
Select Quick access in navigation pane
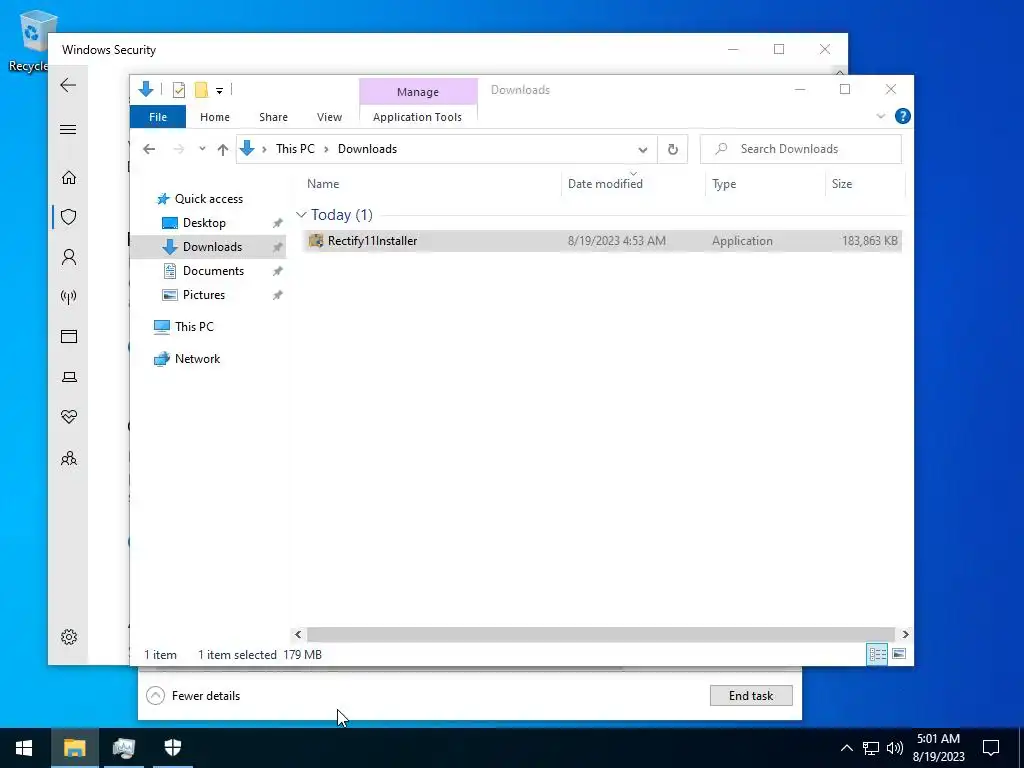[x=208, y=199]
